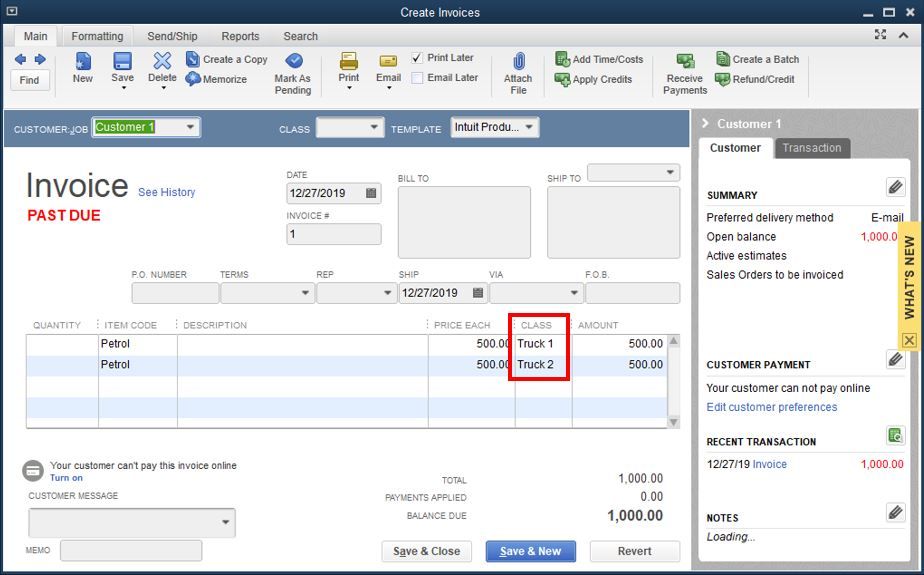This screenshot has width=924, height=575.
Task: Open Edit customer preferences link
Action: [x=771, y=407]
